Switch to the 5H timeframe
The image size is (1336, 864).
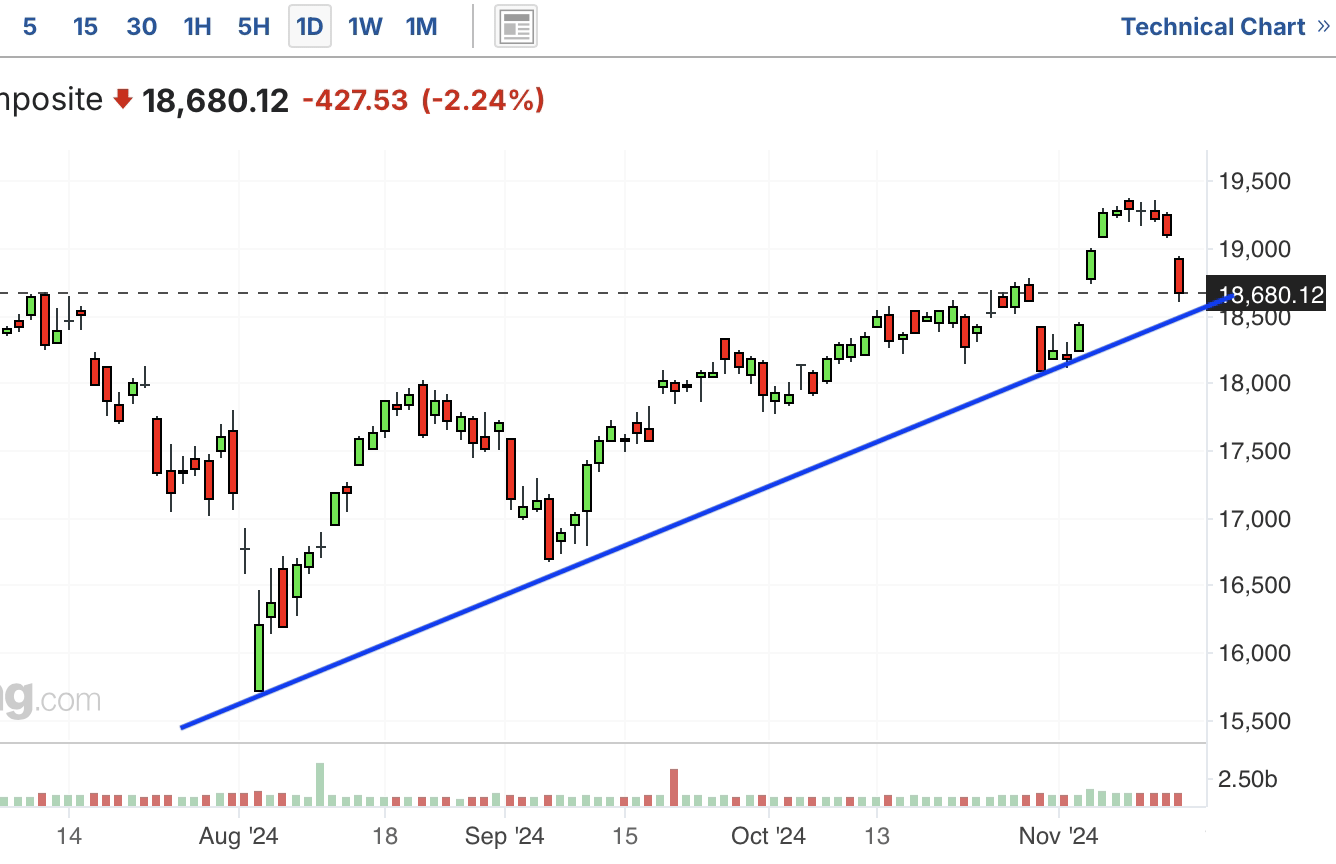[254, 27]
